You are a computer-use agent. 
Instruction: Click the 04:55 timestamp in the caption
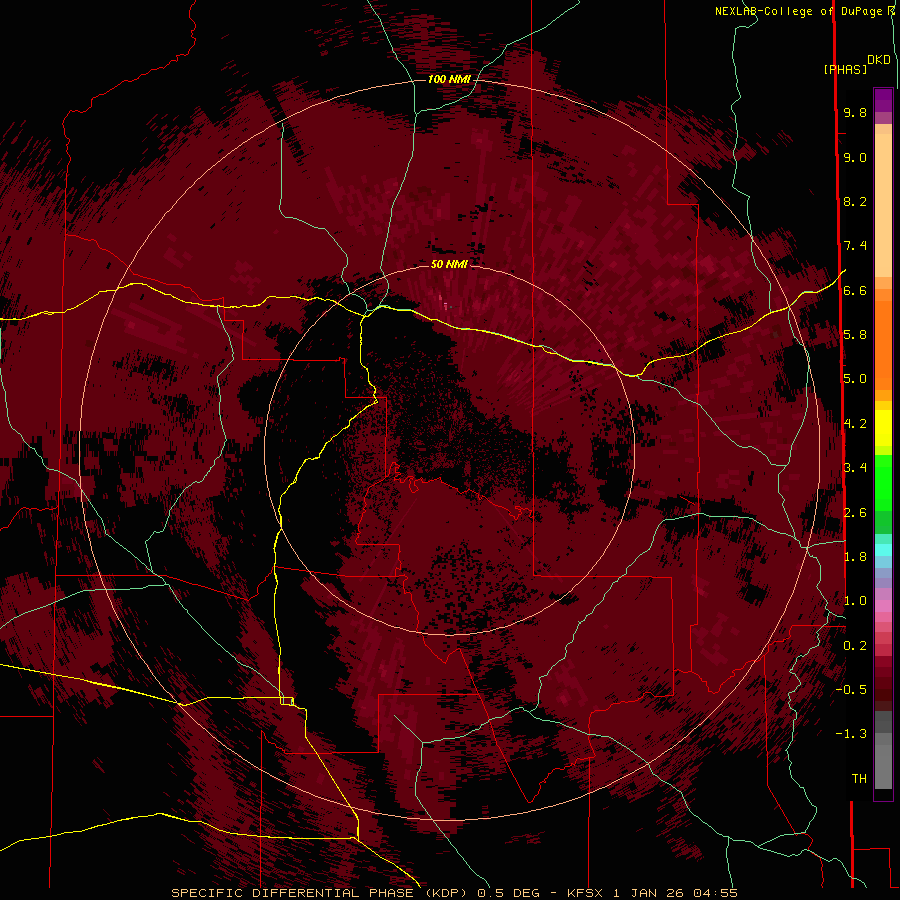(715, 893)
